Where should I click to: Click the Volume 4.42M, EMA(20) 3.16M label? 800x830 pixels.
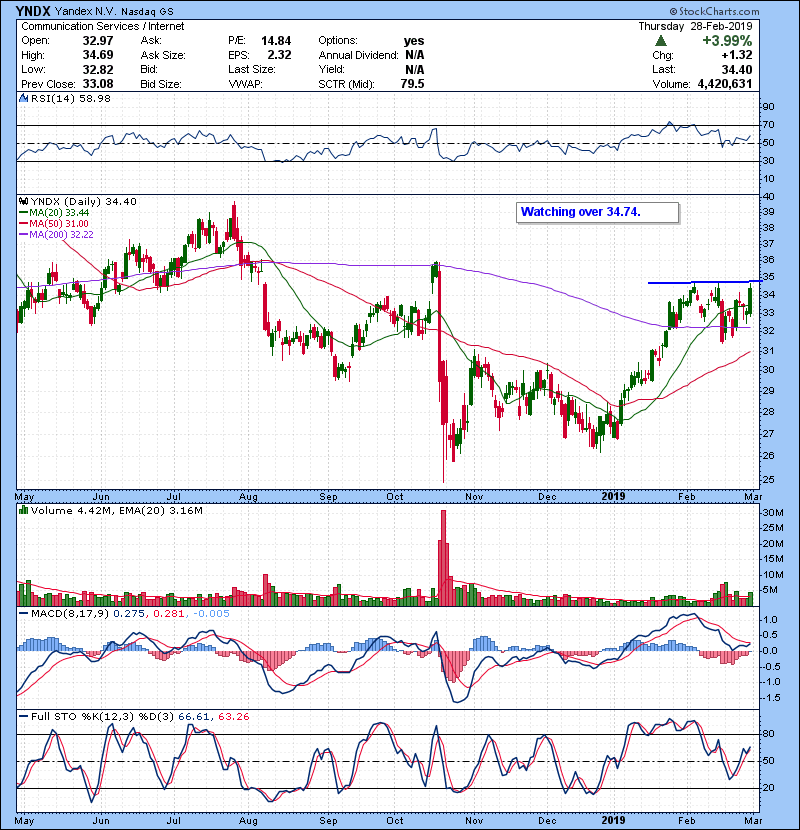point(116,510)
